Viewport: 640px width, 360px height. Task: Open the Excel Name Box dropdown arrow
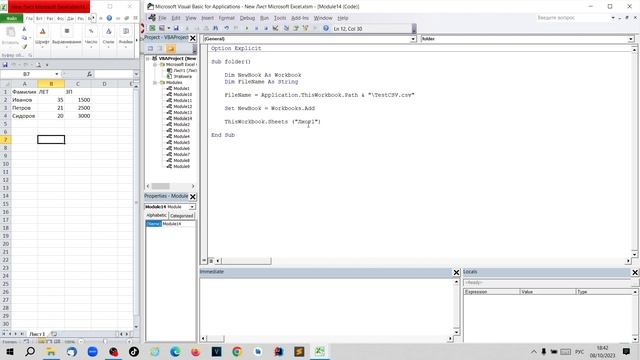click(57, 74)
